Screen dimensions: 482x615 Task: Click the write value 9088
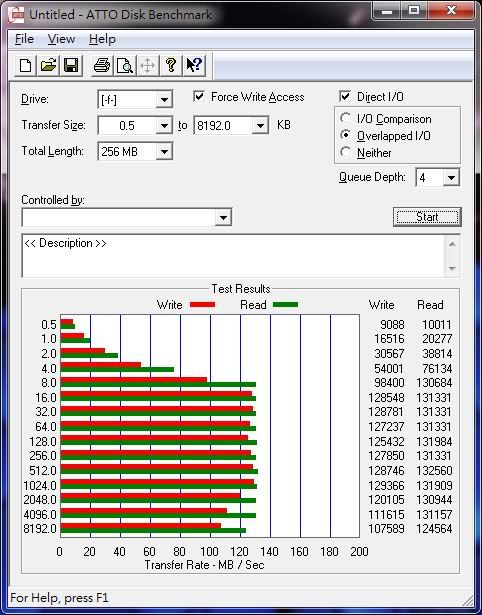coord(392,325)
